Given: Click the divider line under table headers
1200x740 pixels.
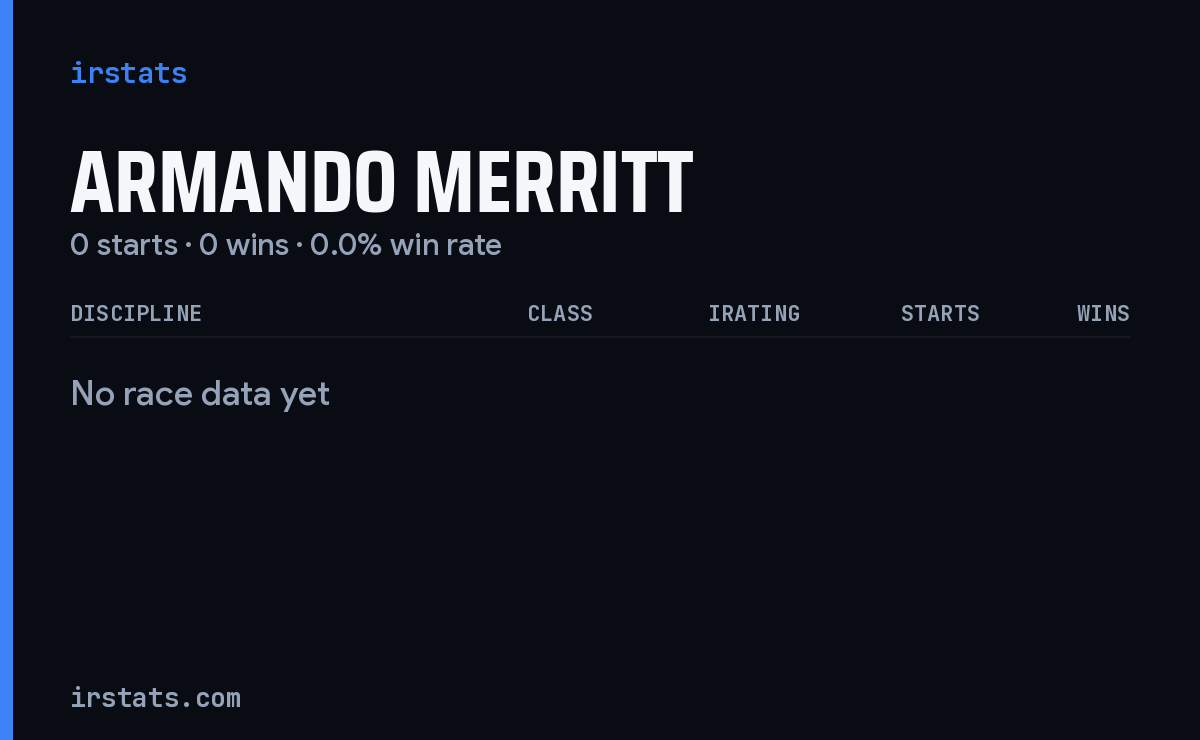Looking at the screenshot, I should click(600, 337).
